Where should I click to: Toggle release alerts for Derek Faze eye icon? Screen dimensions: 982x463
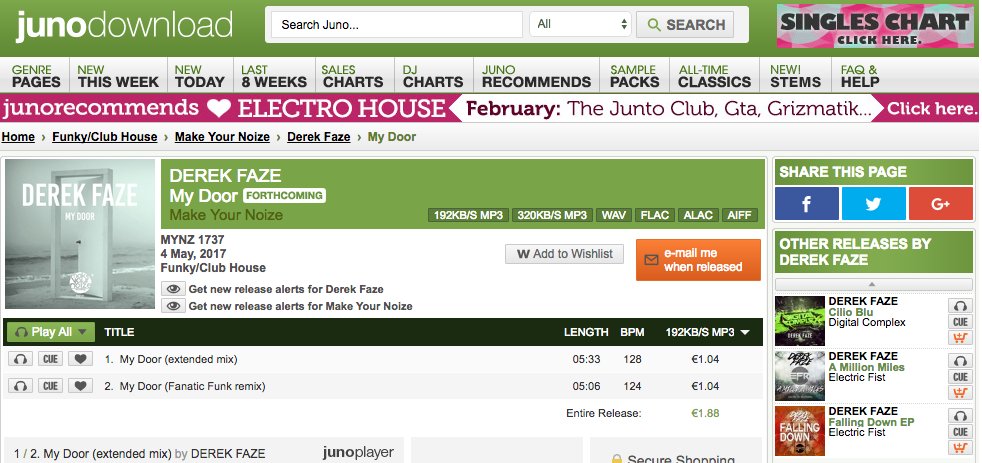[173, 289]
